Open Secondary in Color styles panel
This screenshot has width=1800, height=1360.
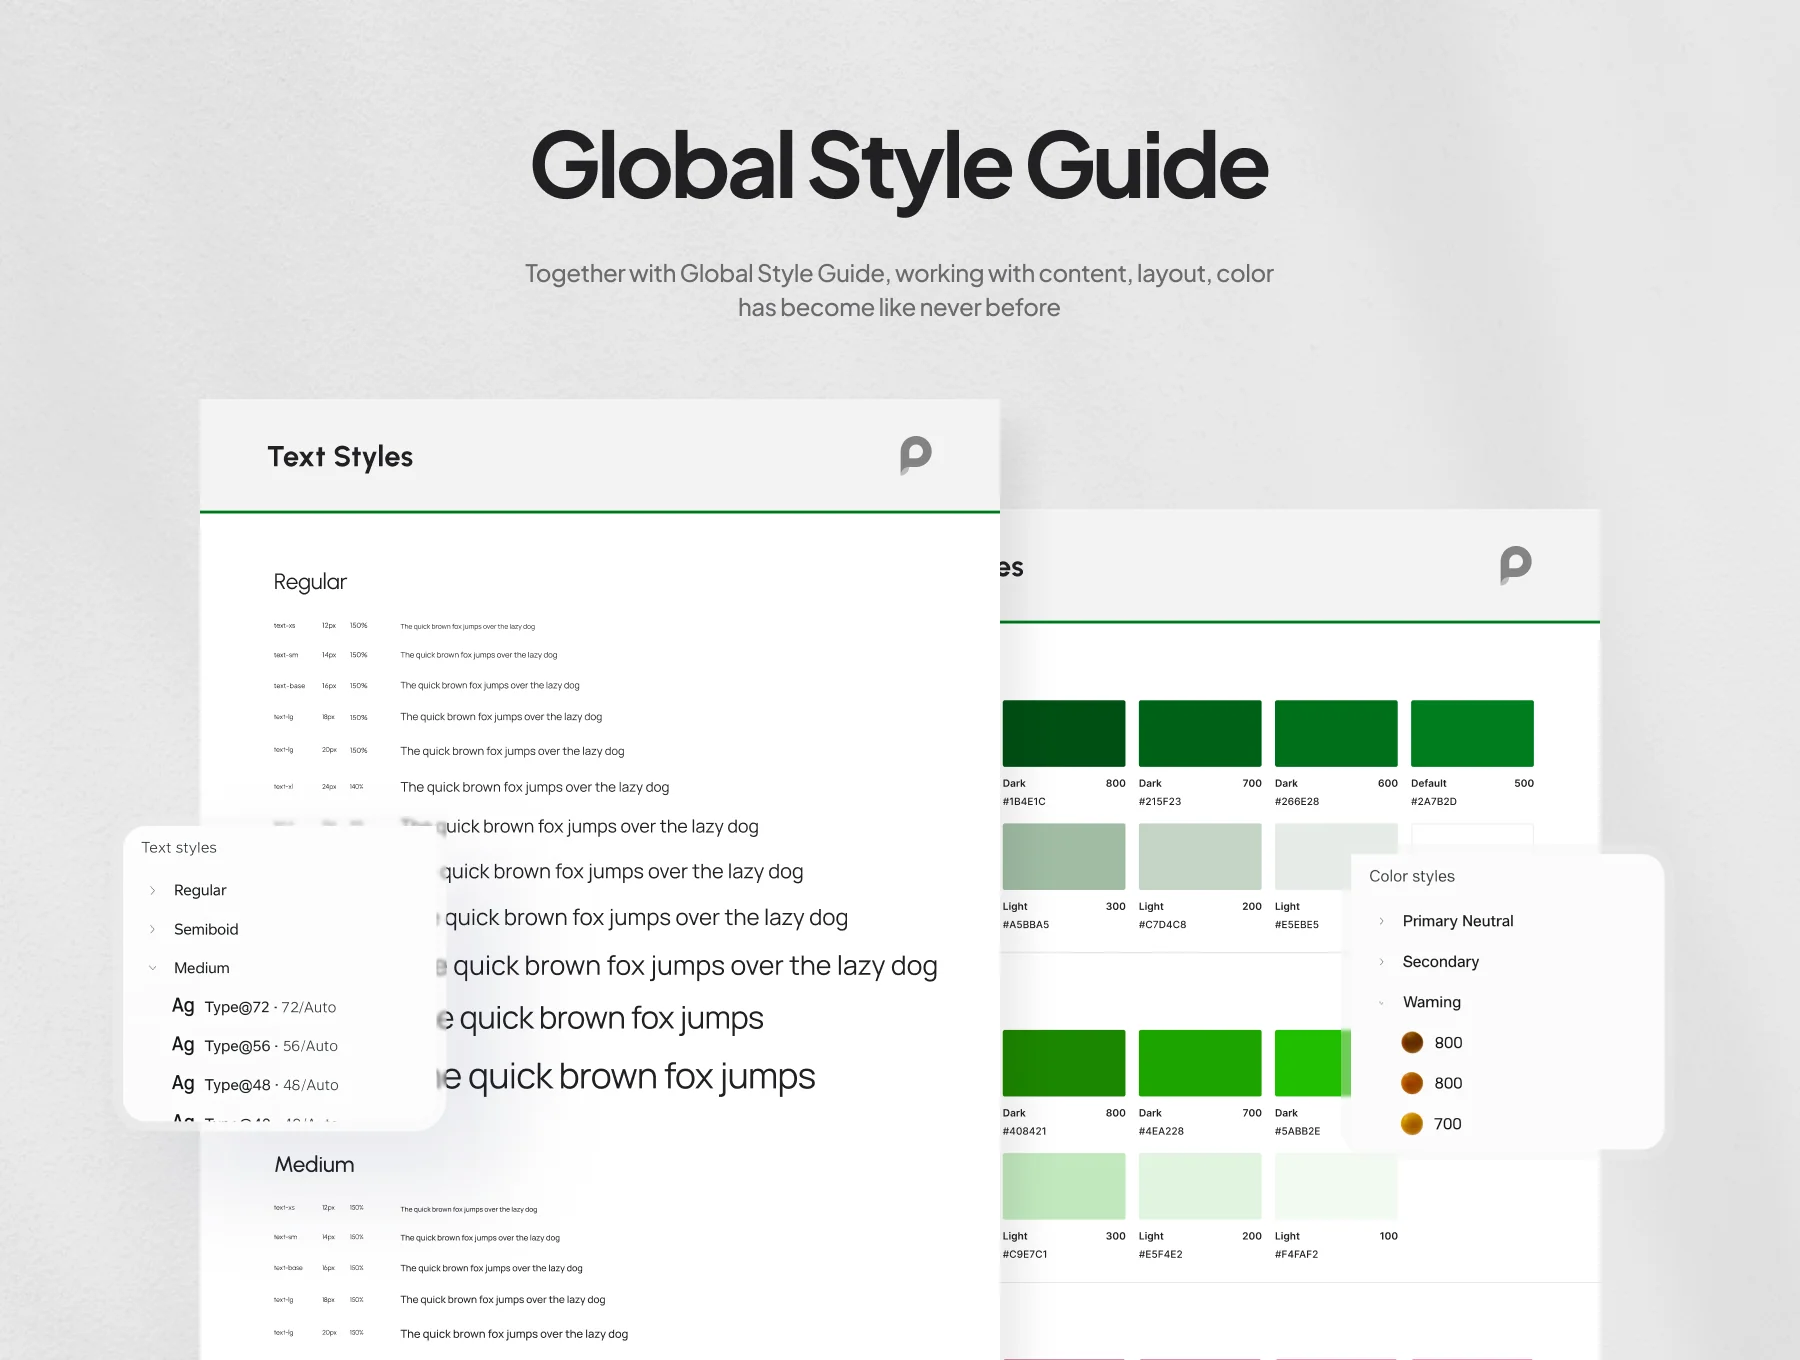click(x=1440, y=962)
